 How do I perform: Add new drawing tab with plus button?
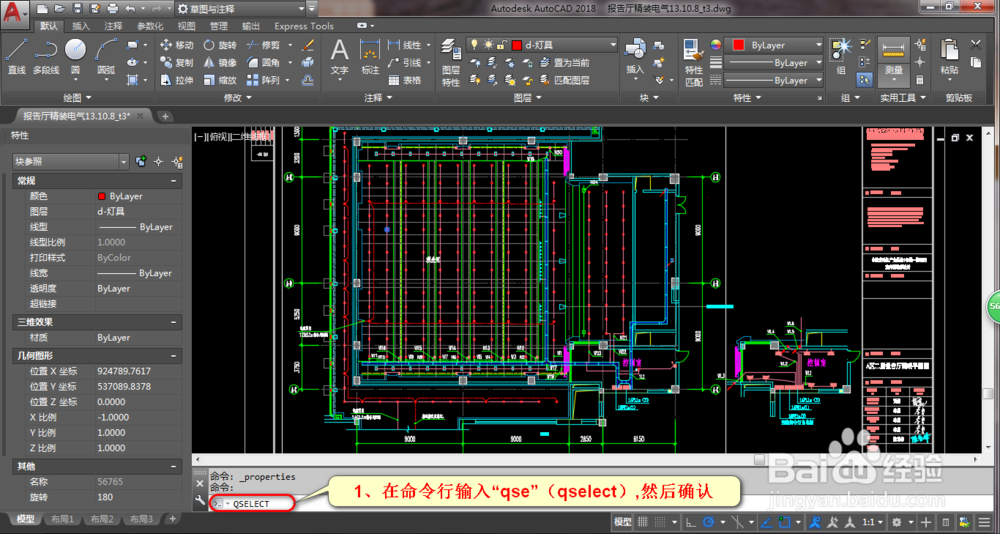[165, 116]
